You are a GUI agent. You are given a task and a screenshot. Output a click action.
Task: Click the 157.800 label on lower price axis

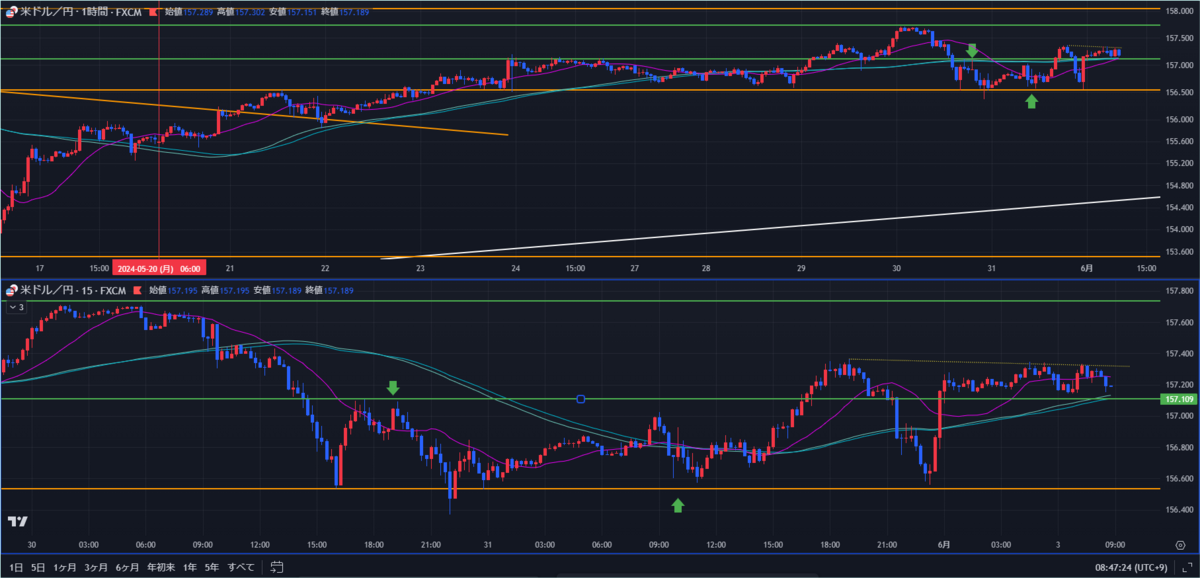(1178, 291)
